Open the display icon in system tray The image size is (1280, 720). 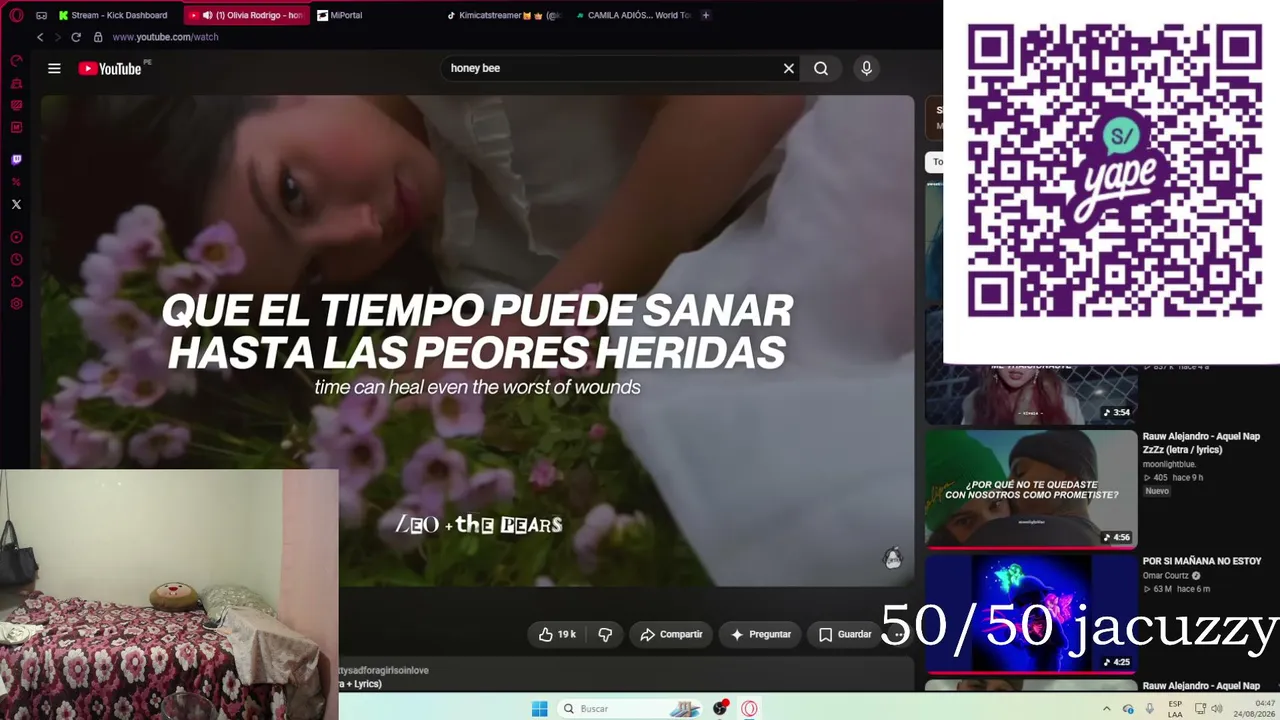1198,709
